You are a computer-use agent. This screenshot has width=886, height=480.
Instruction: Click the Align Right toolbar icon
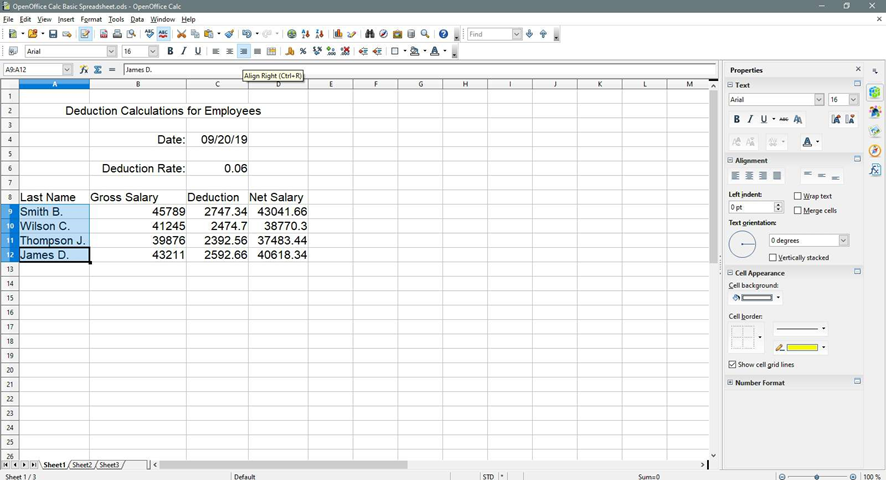pos(243,51)
